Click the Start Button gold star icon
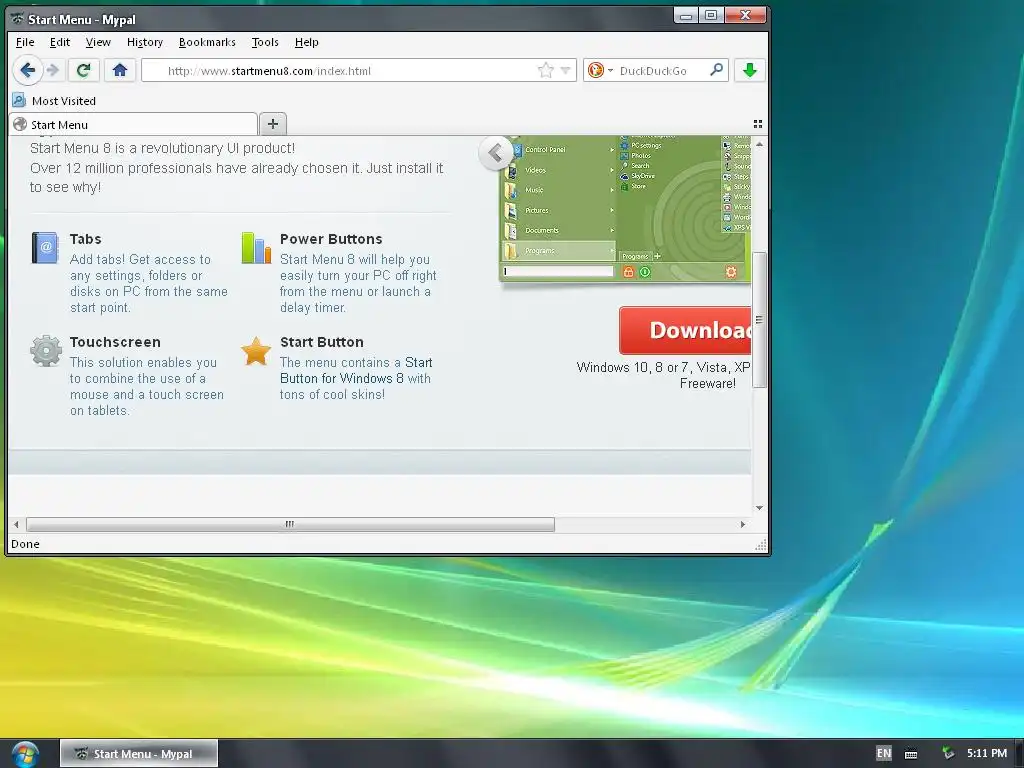 256,351
